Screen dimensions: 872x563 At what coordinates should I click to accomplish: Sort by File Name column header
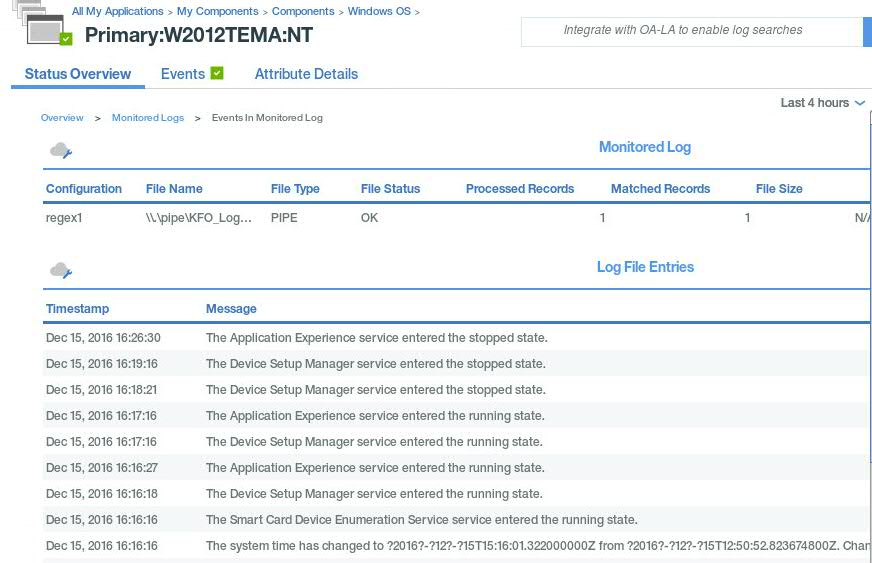point(174,189)
